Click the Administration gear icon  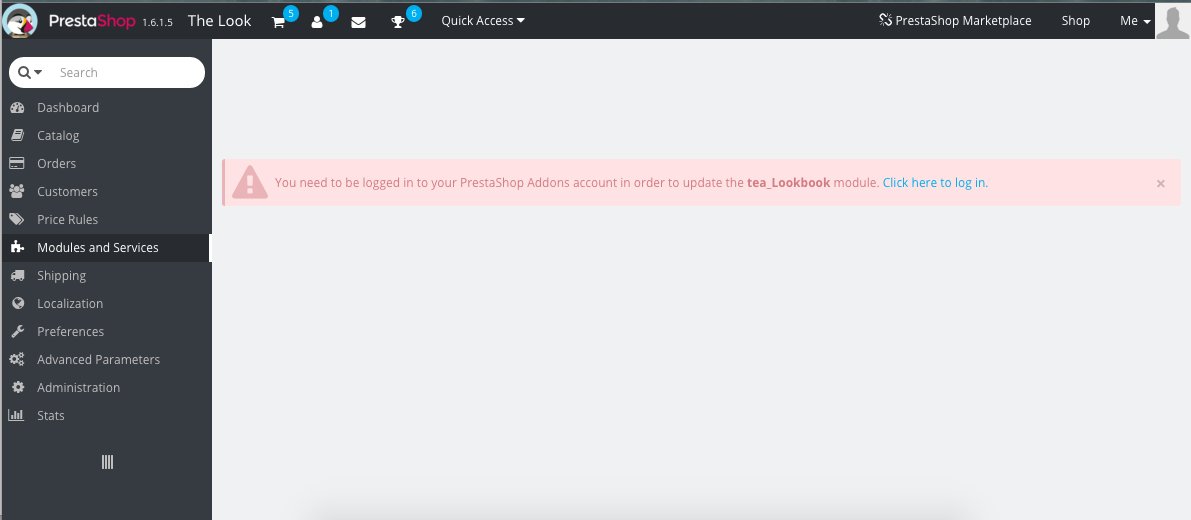(x=18, y=387)
